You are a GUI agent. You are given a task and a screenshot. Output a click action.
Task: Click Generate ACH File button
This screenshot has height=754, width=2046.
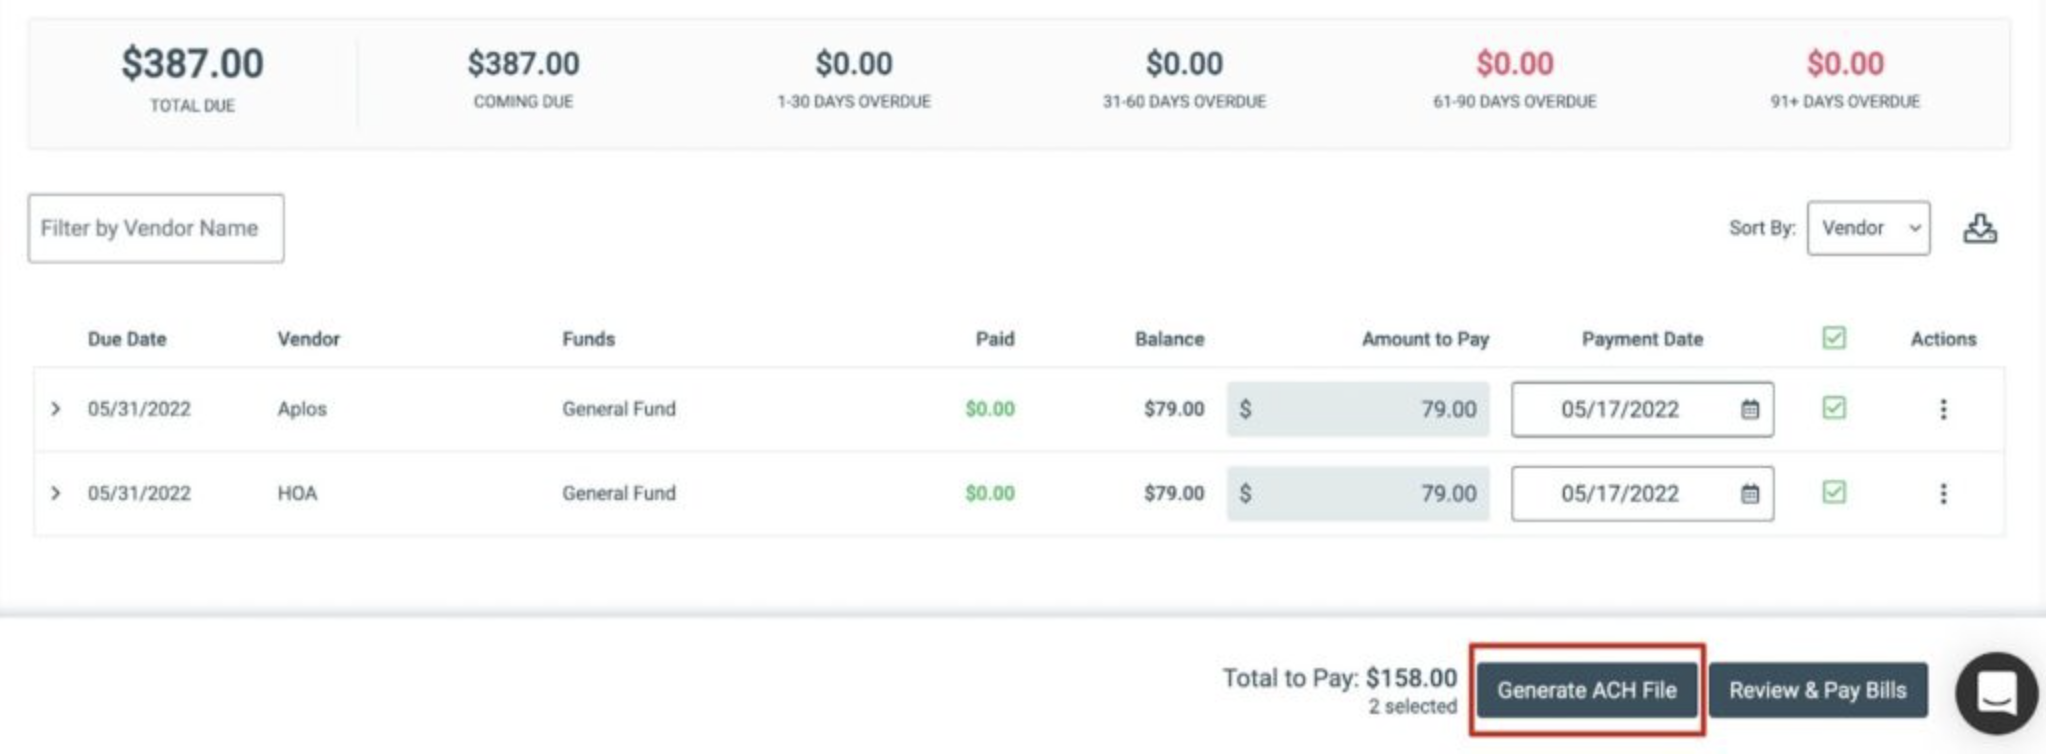coord(1587,690)
